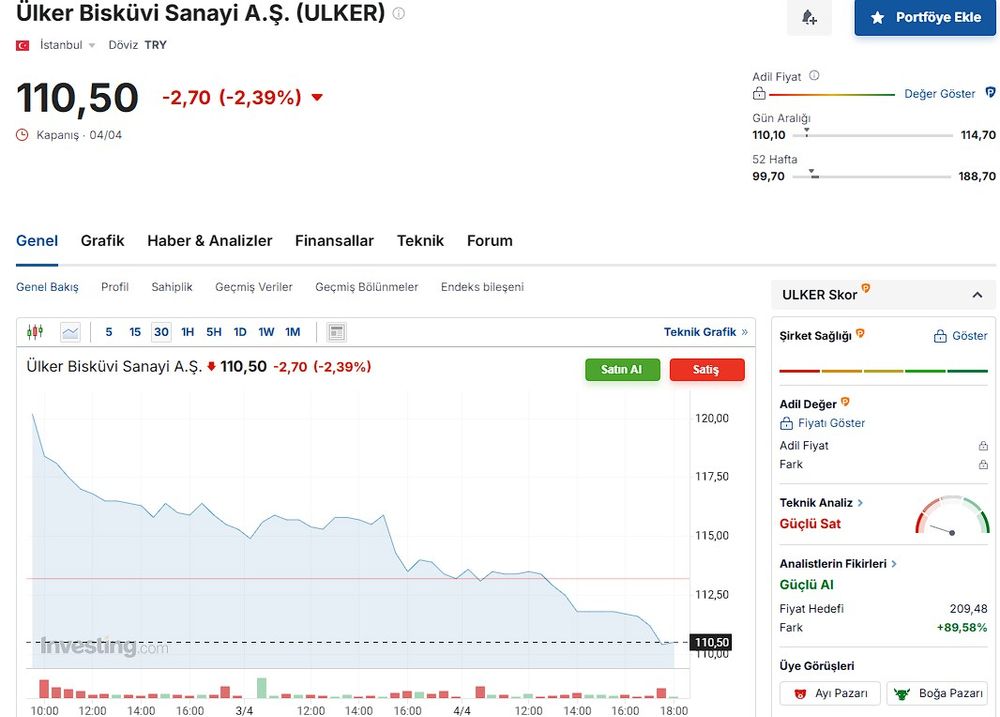This screenshot has height=717, width=1000.
Task: Select the Geçmiş Veriler sub-tab
Action: pos(254,287)
